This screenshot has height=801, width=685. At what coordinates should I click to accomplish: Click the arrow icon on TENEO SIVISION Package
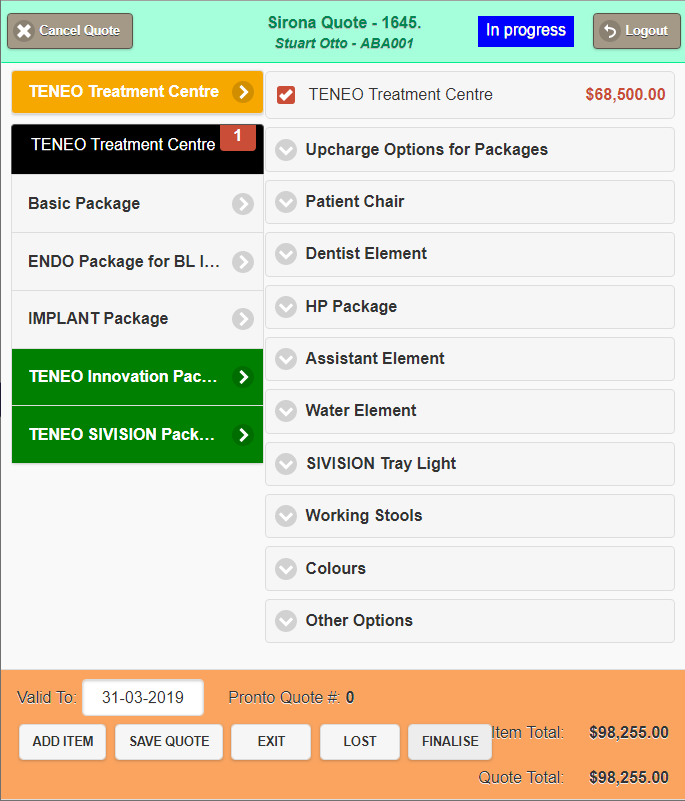tap(242, 435)
